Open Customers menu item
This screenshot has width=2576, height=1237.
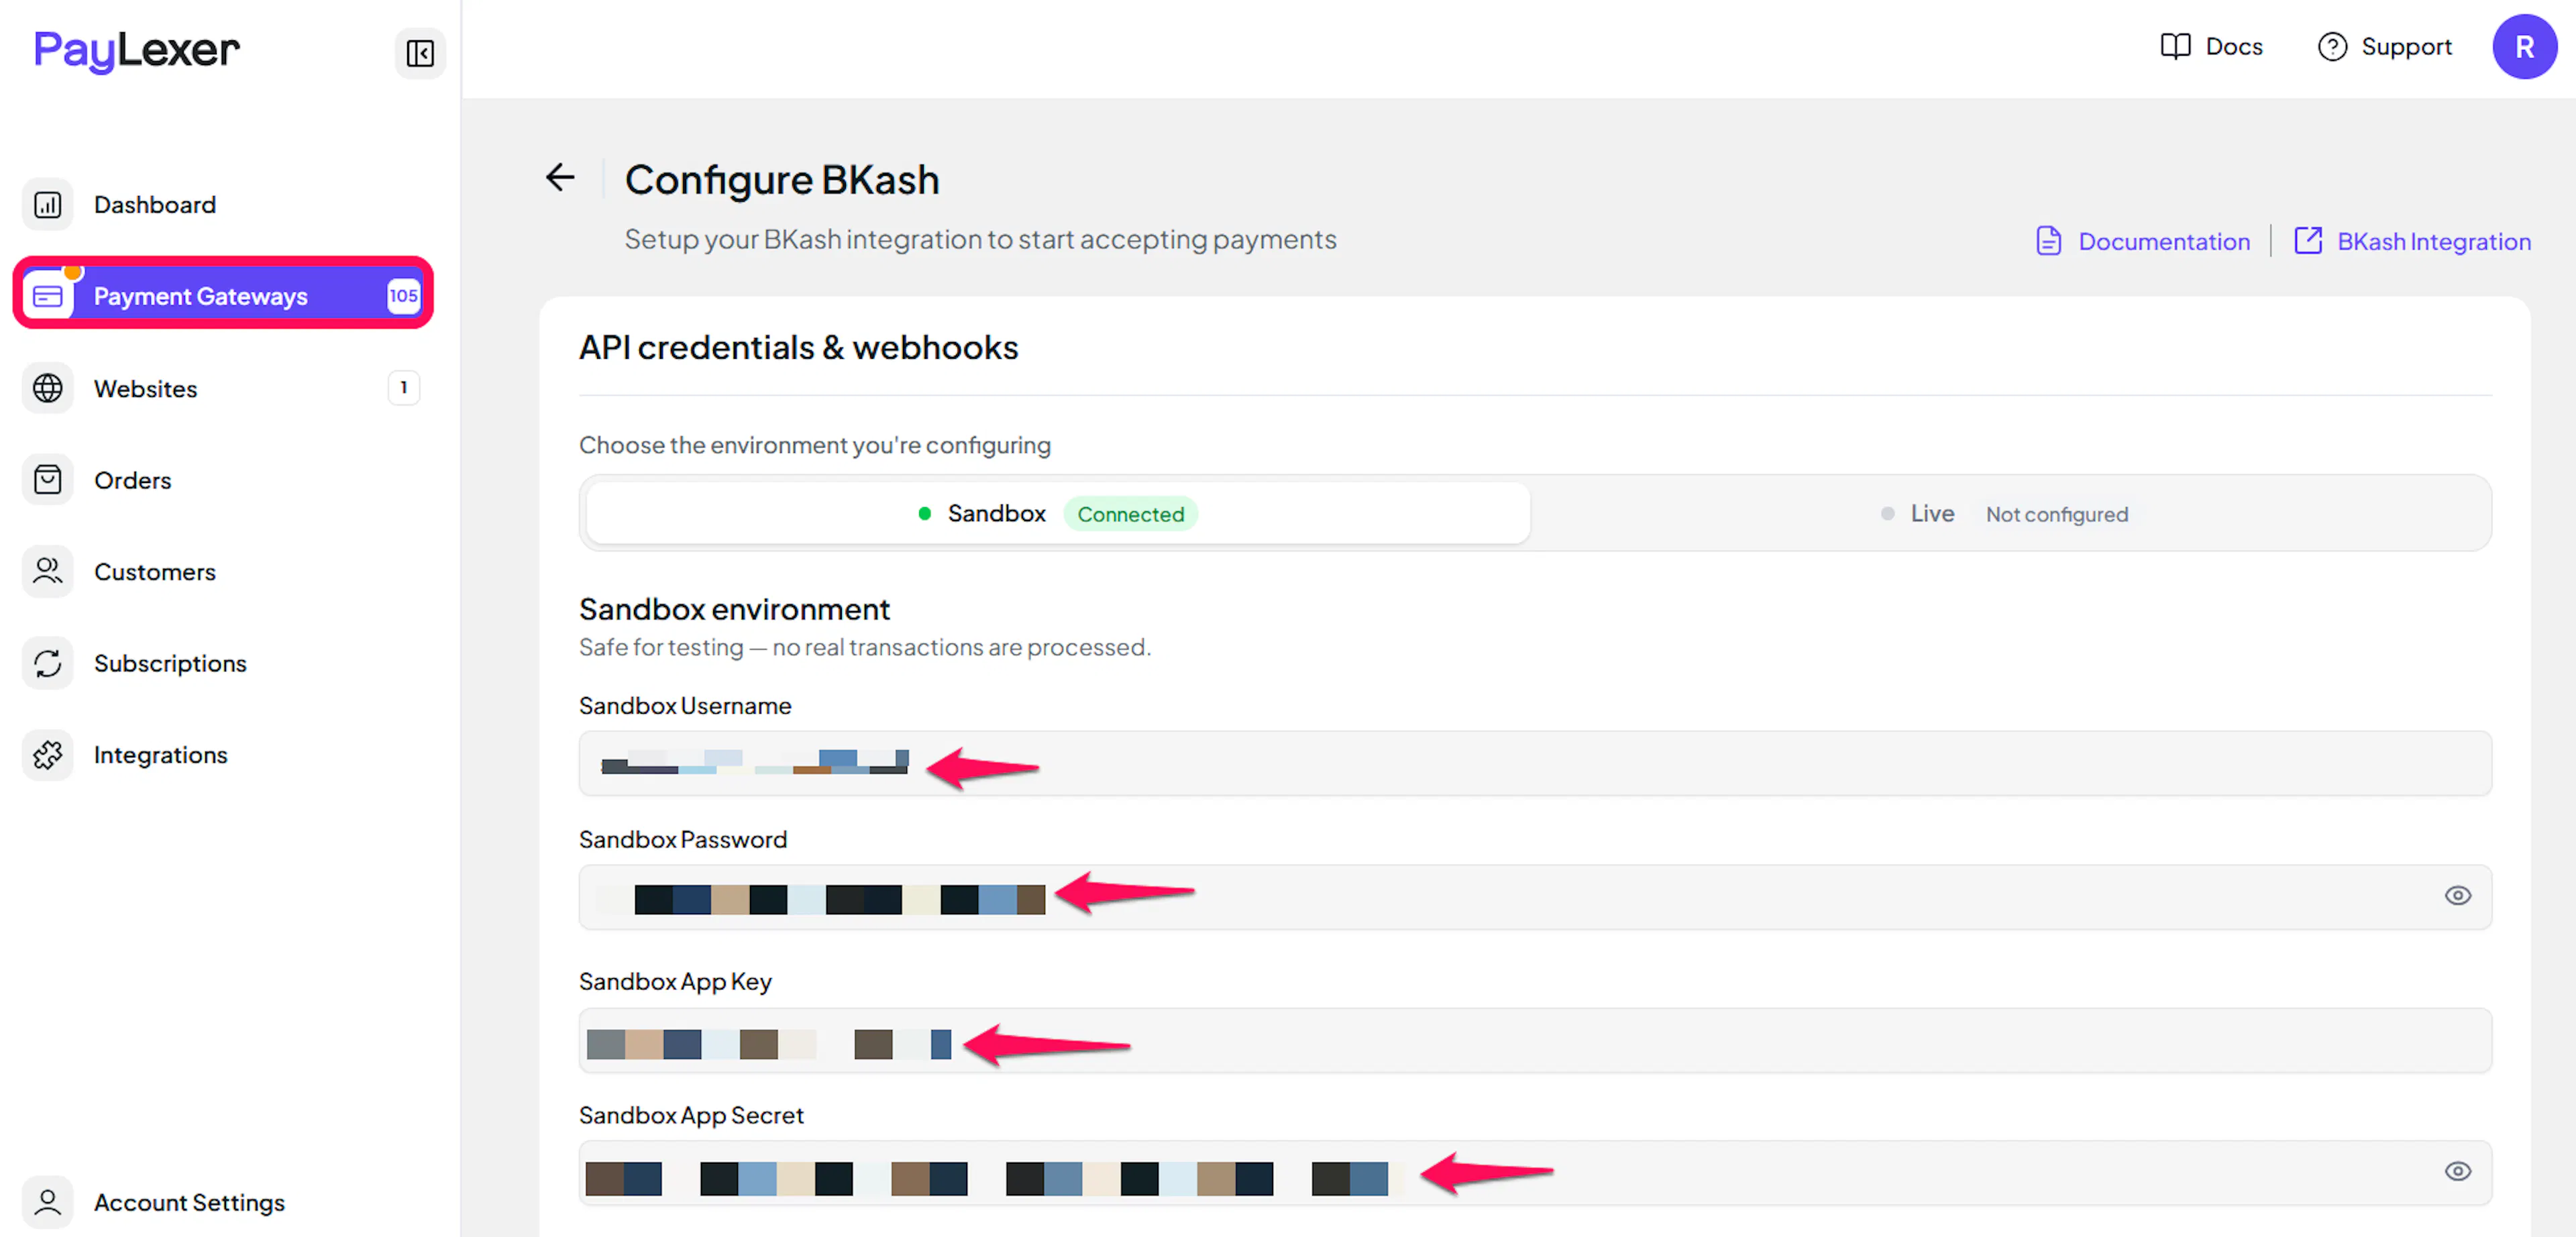[222, 572]
